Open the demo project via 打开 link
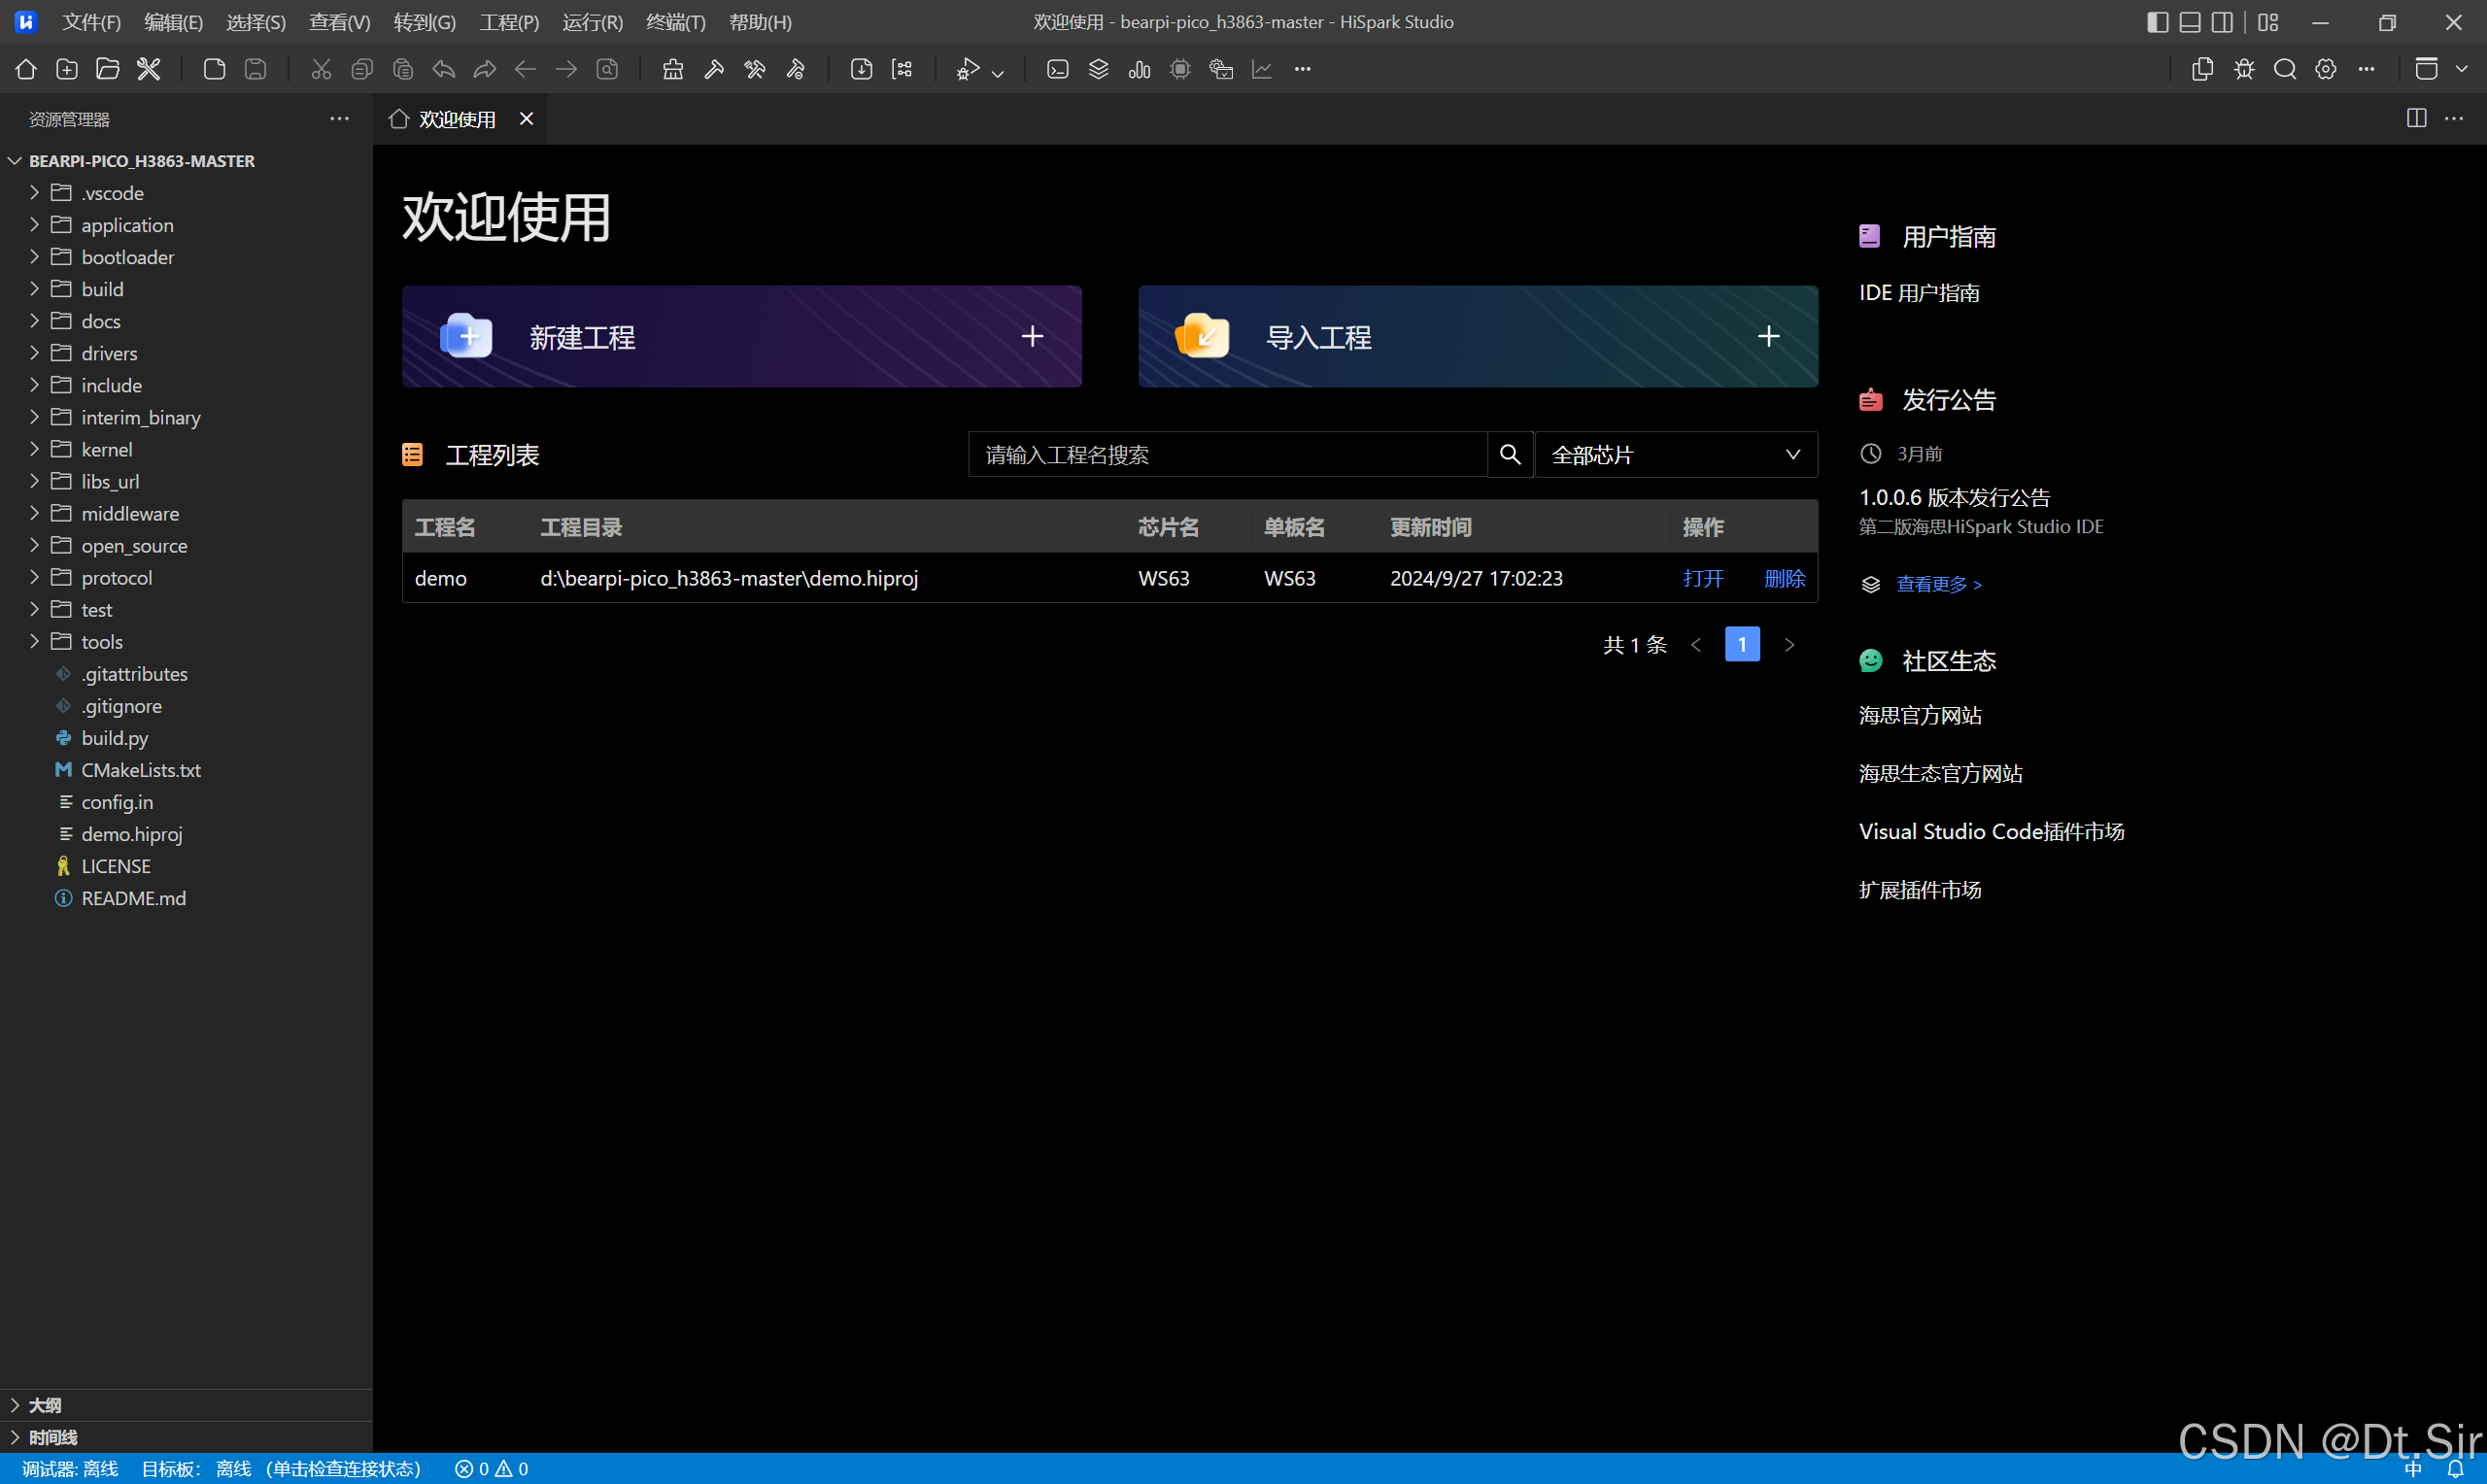 click(x=1703, y=578)
